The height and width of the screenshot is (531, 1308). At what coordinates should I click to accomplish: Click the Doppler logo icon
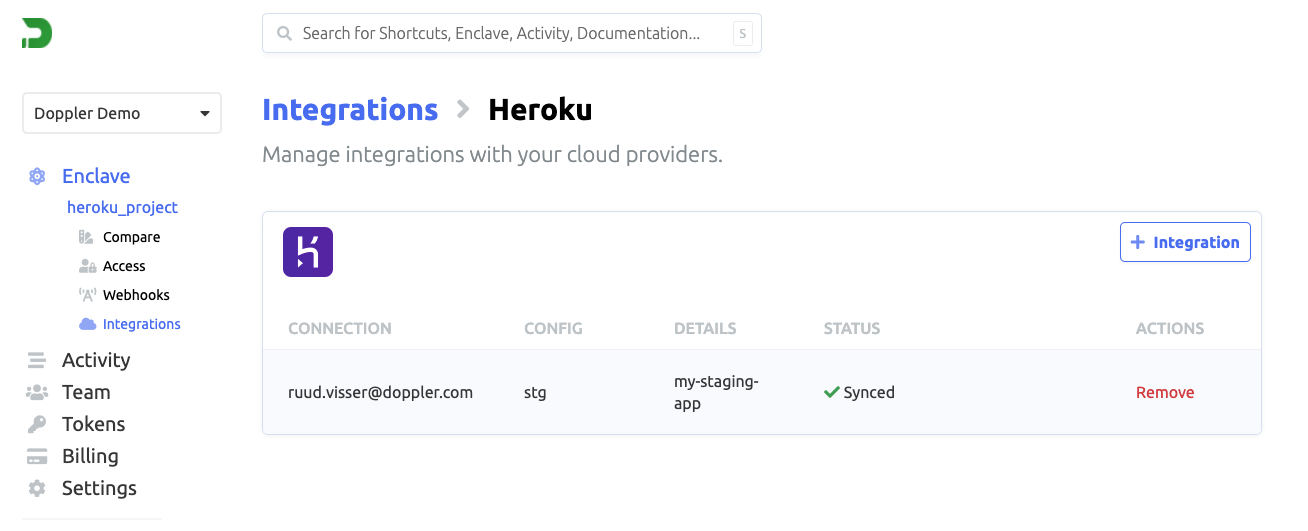coord(37,33)
